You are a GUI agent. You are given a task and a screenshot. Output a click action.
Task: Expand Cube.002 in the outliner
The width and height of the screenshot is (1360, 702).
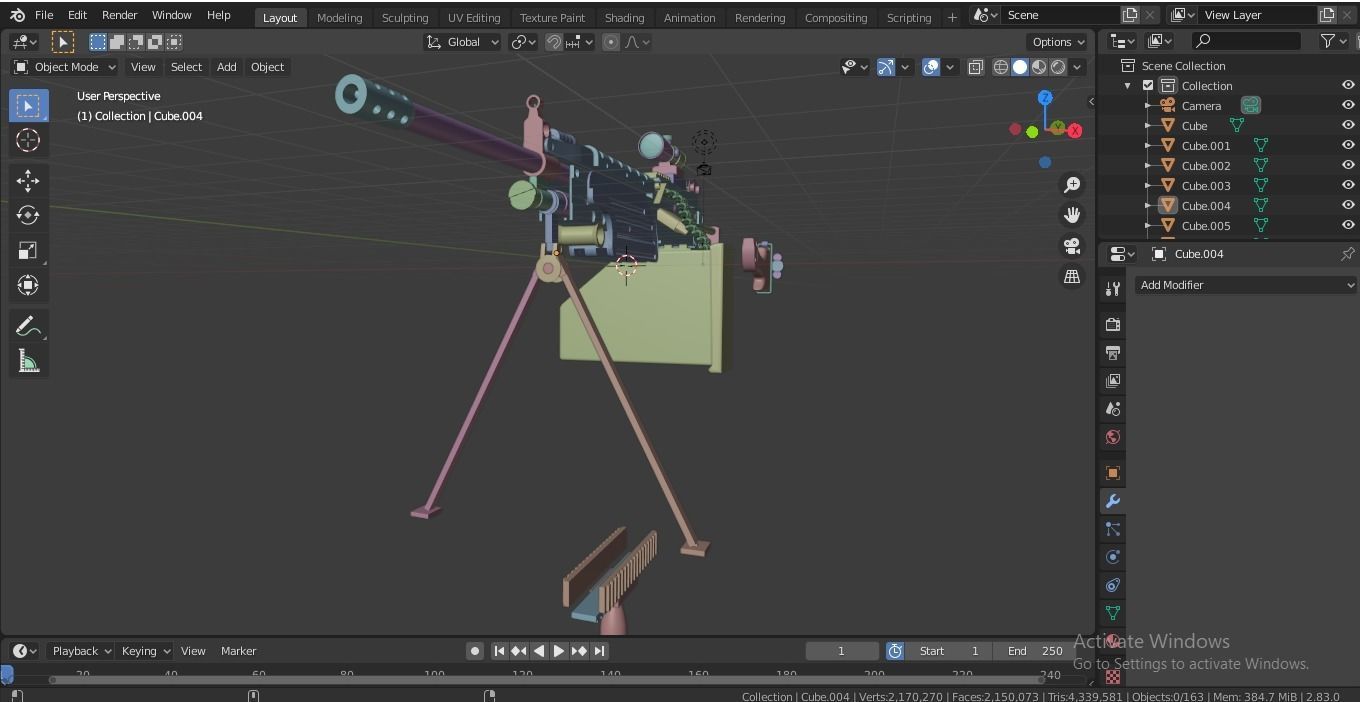click(1148, 166)
